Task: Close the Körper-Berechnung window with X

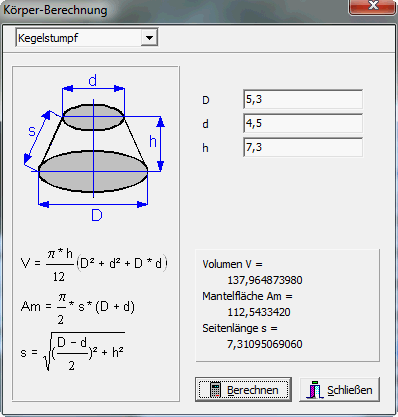Action: (x=373, y=6)
